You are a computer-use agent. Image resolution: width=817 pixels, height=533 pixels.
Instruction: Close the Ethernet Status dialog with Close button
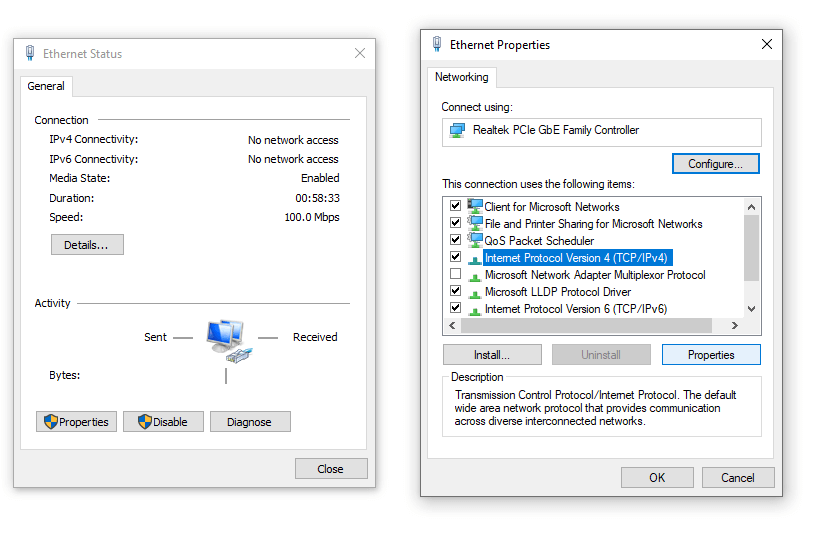click(331, 468)
